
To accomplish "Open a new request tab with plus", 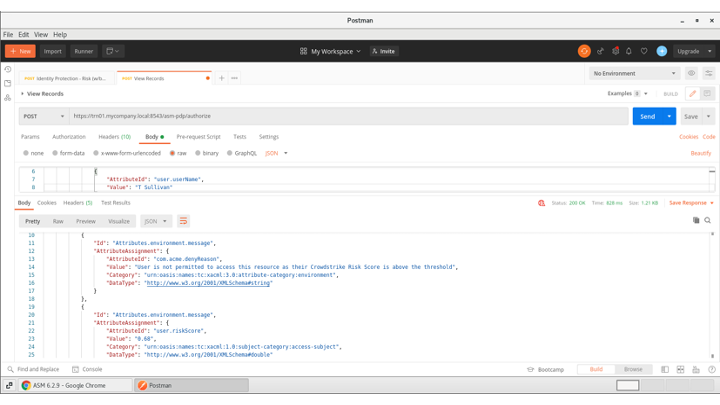I will tap(222, 78).
